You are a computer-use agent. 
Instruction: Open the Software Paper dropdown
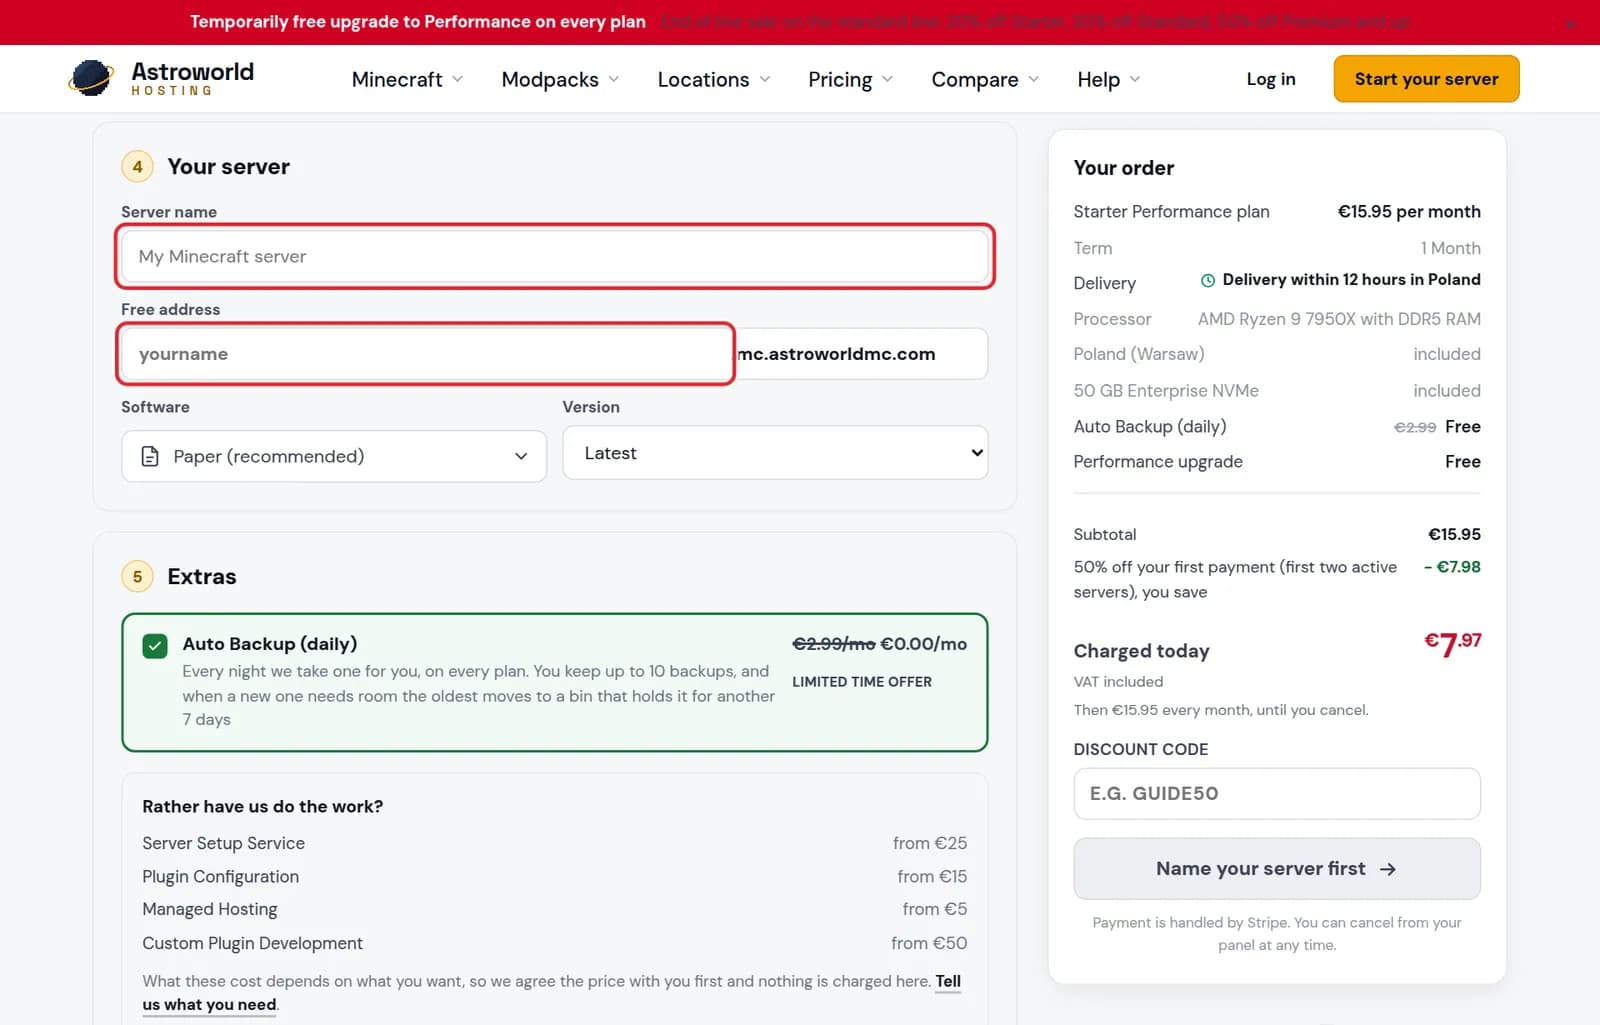pyautogui.click(x=334, y=456)
